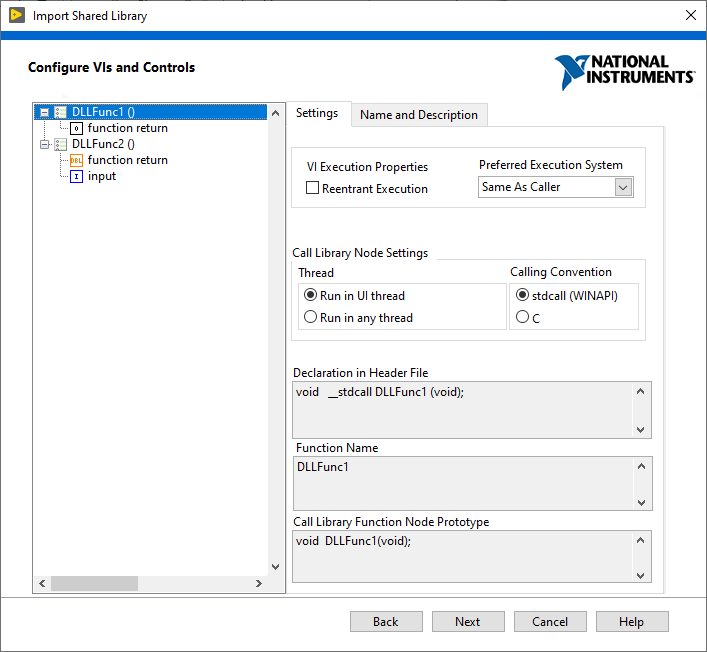Select Run in any thread option

310,317
